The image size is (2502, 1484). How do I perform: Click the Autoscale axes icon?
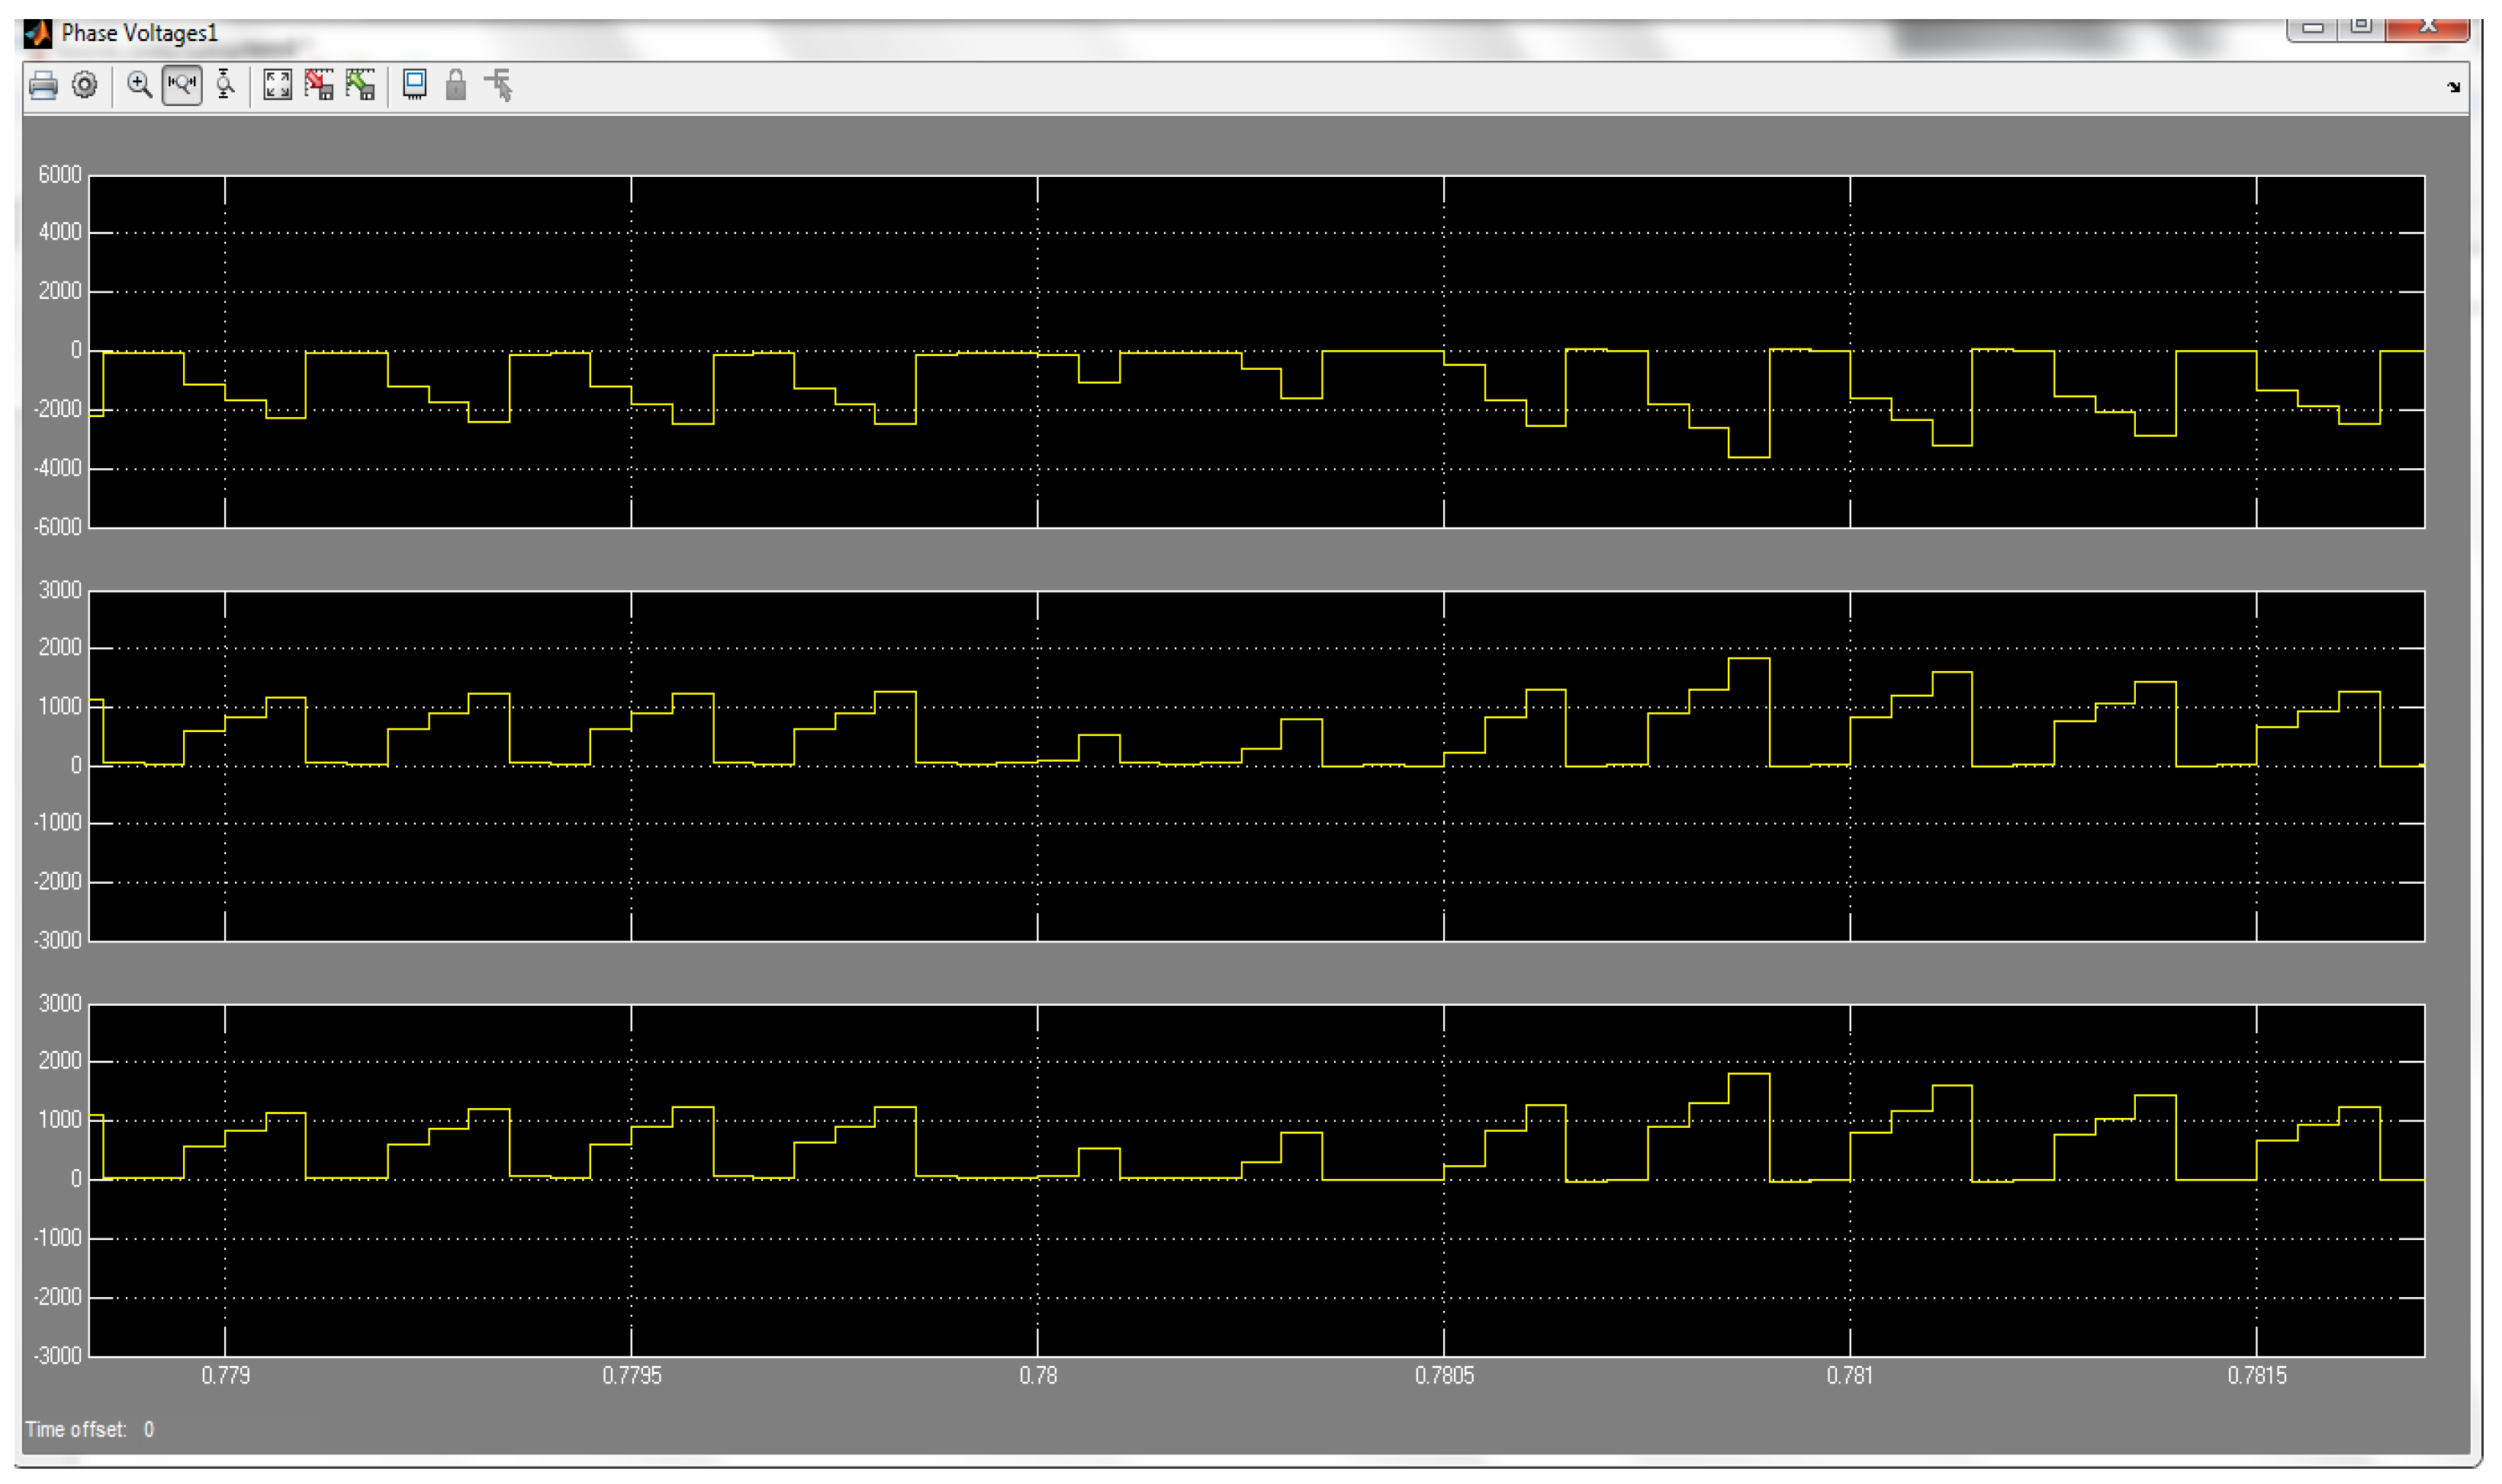[x=277, y=86]
